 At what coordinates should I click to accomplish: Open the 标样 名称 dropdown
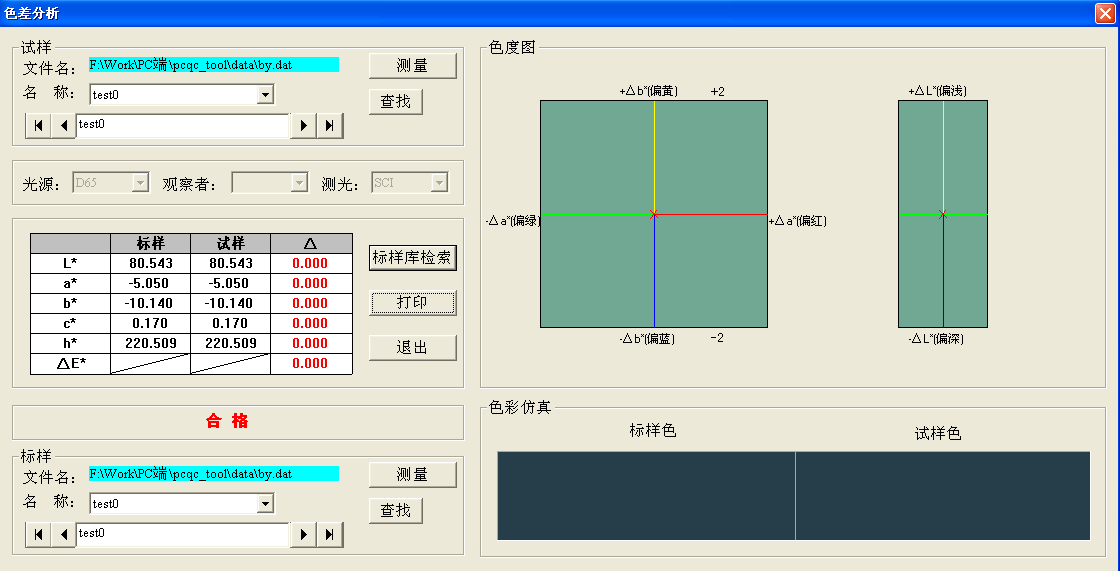265,504
